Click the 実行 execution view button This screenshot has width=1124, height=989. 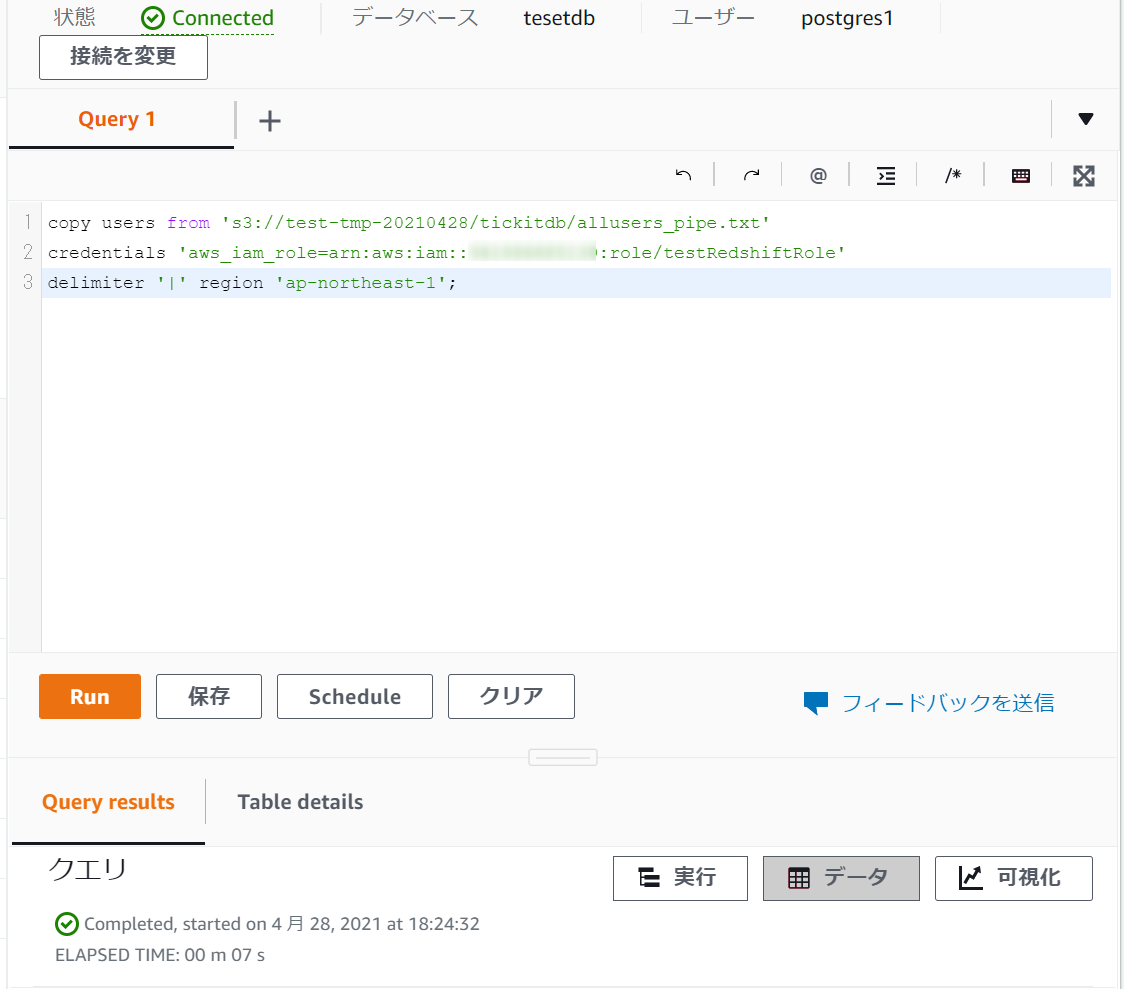680,878
